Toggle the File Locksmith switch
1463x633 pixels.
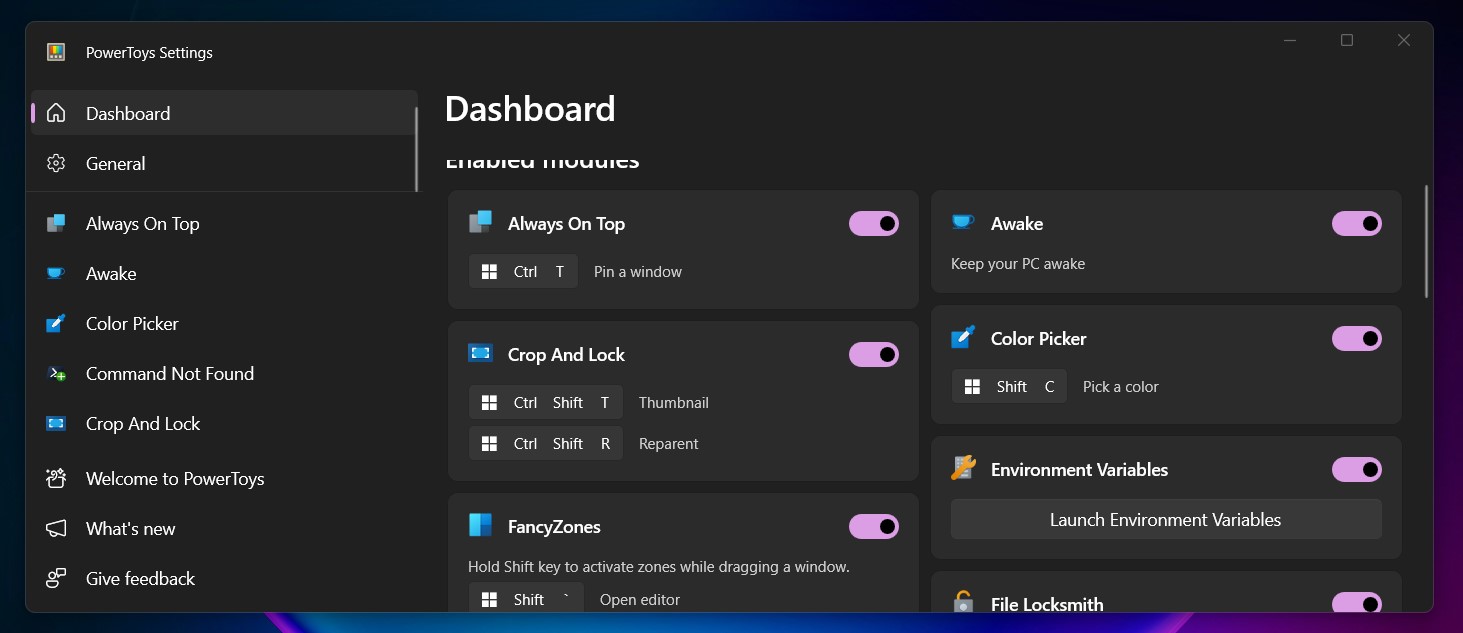click(1357, 602)
